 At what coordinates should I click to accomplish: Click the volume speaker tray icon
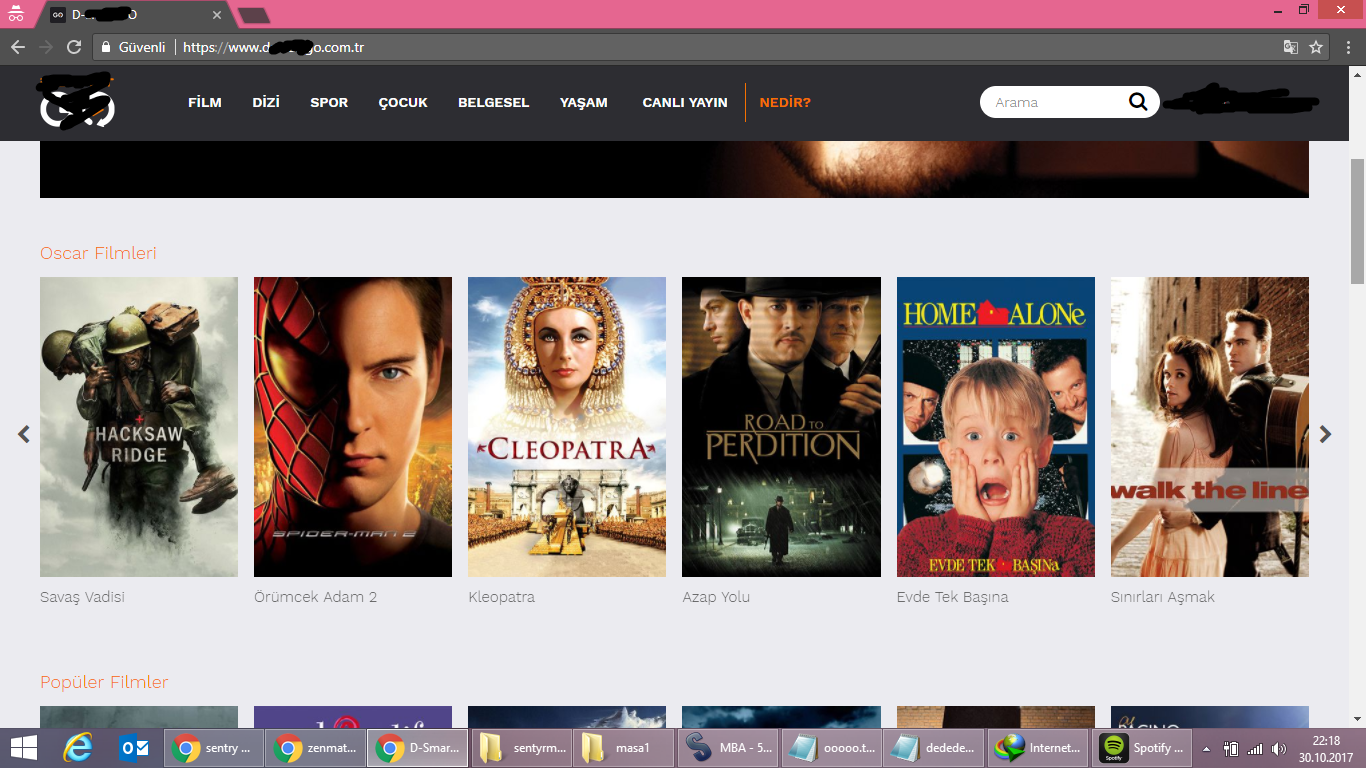pyautogui.click(x=1278, y=748)
